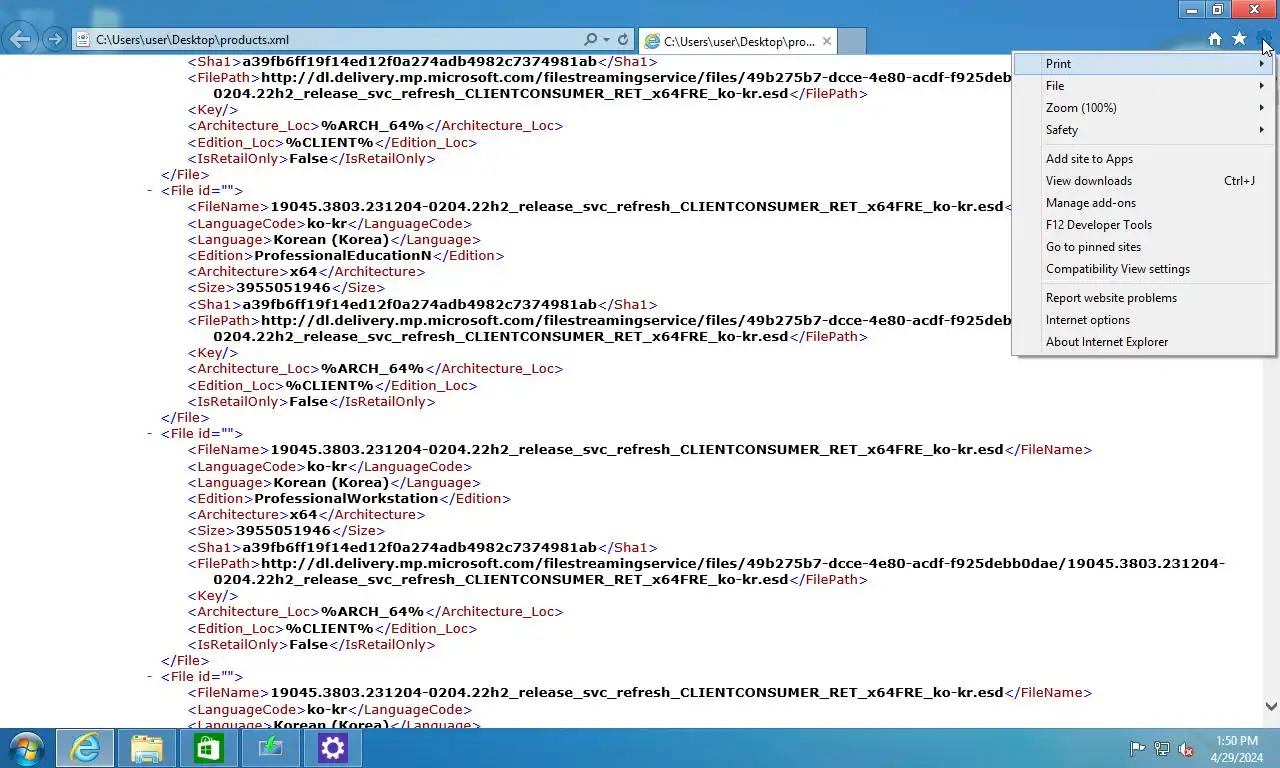1280x768 pixels.
Task: Open About Internet Explorer
Action: click(x=1143, y=341)
